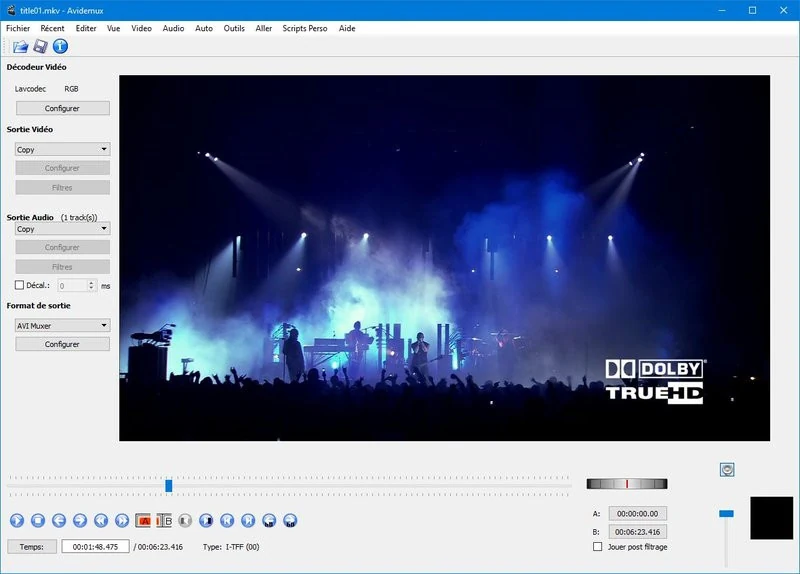Screen dimensions: 800x574
Task: Click marker A time 00:00:00.00
Action: tap(637, 513)
